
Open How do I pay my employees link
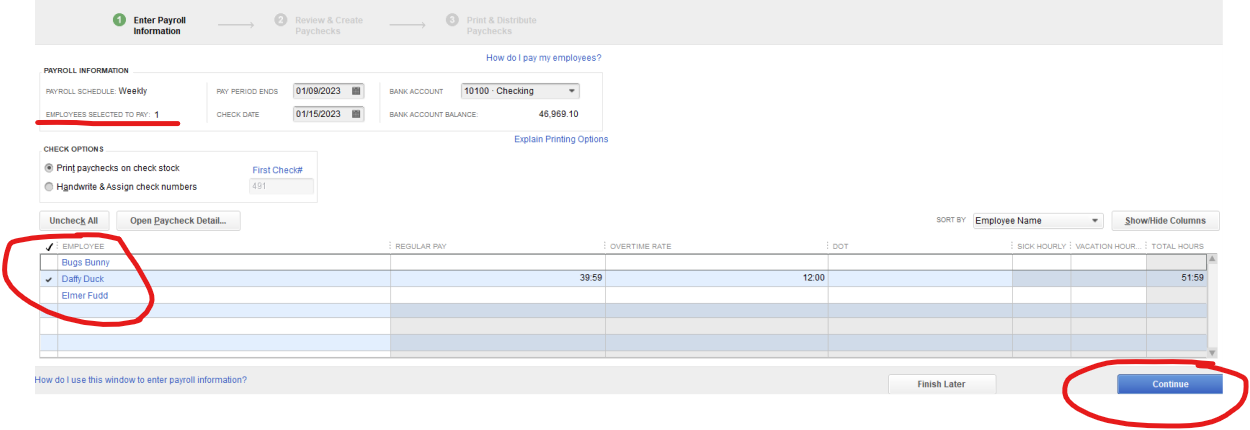pos(544,58)
